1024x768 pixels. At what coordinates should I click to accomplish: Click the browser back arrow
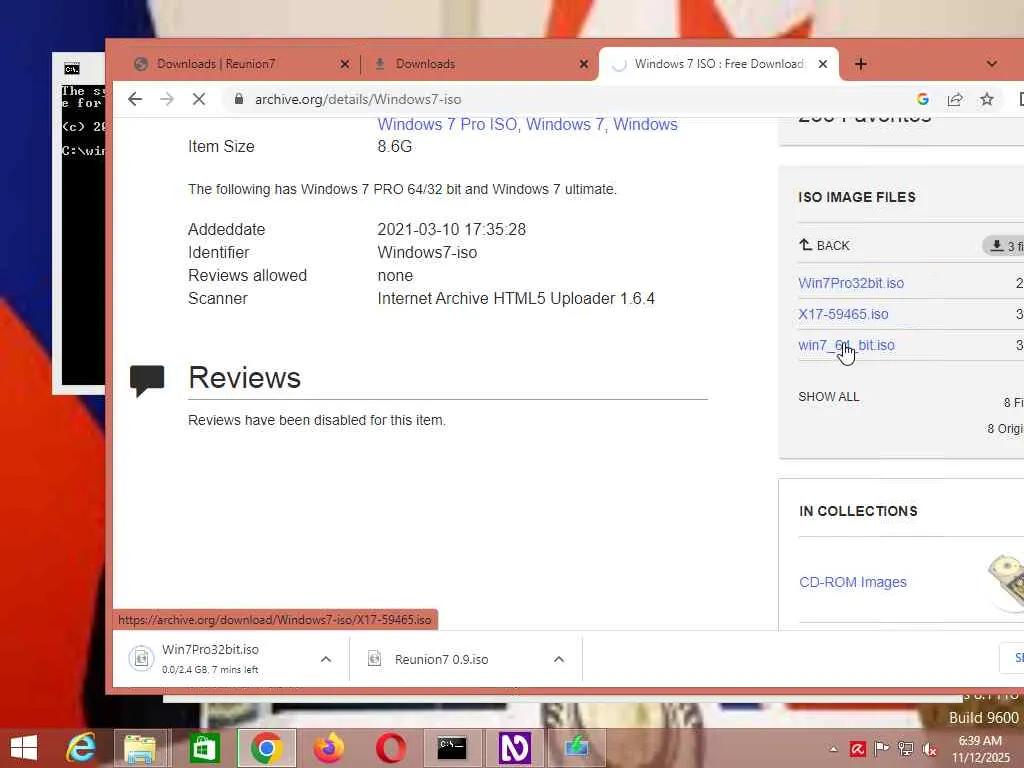[x=135, y=99]
